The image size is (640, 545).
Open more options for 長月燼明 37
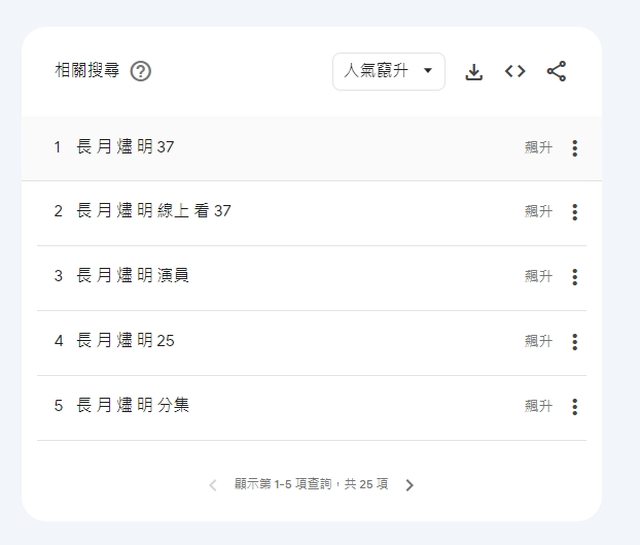[x=574, y=148]
